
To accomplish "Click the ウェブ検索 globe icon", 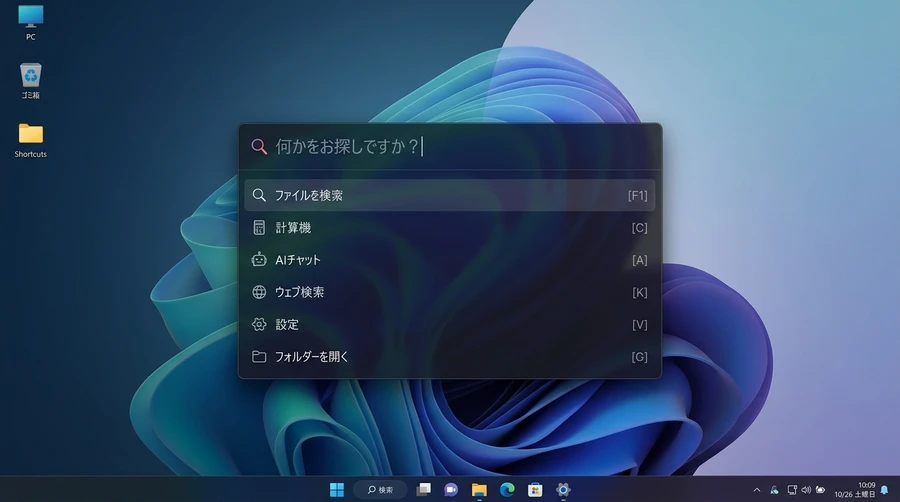I will [259, 292].
